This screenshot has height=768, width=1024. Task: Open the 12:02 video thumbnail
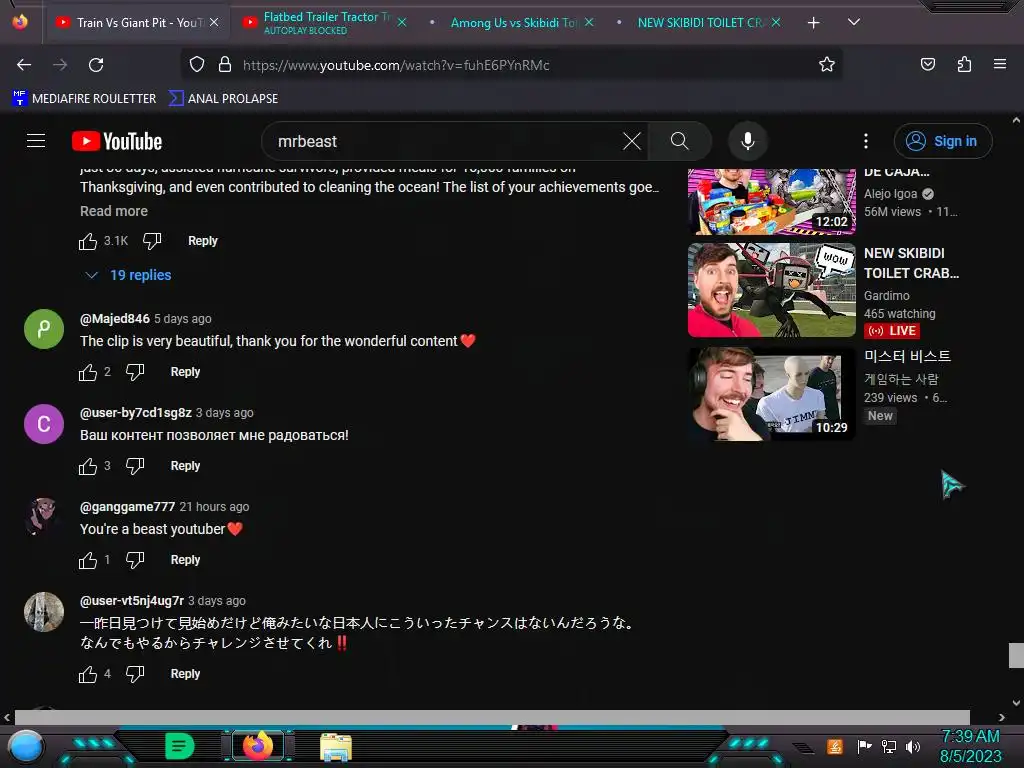(771, 202)
